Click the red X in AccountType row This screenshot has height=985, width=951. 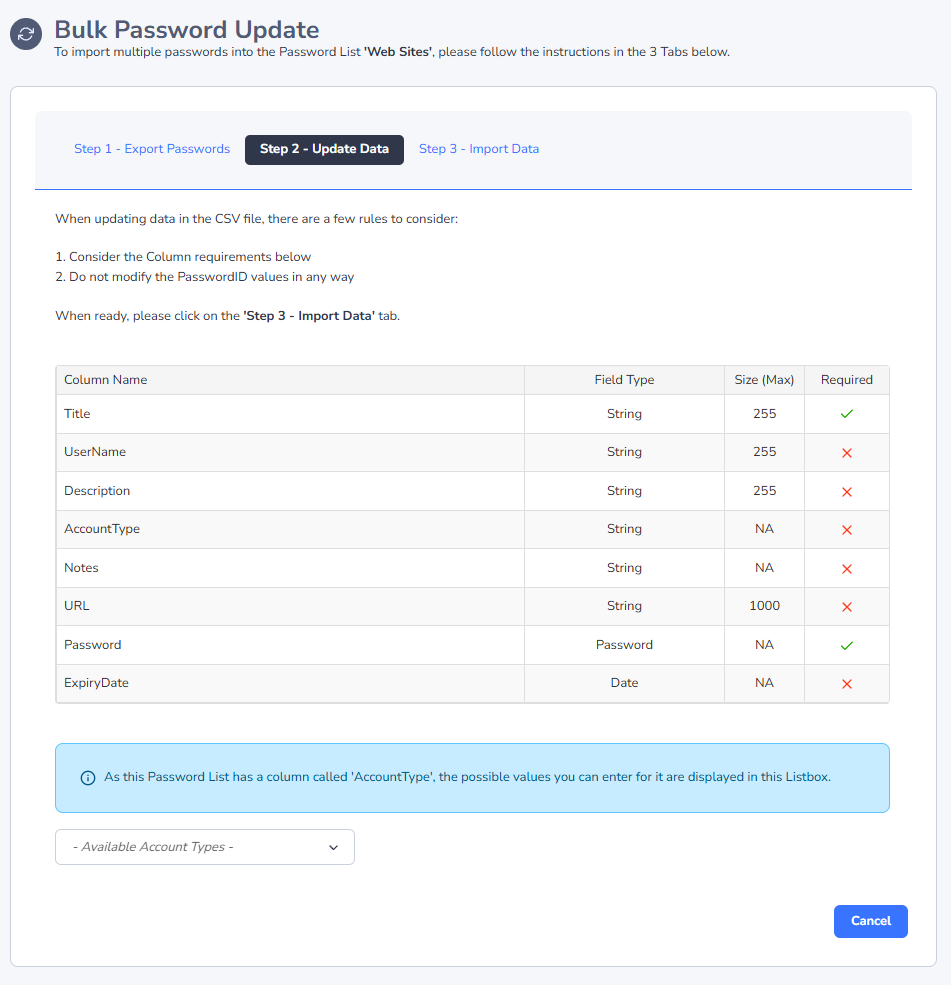click(x=846, y=530)
